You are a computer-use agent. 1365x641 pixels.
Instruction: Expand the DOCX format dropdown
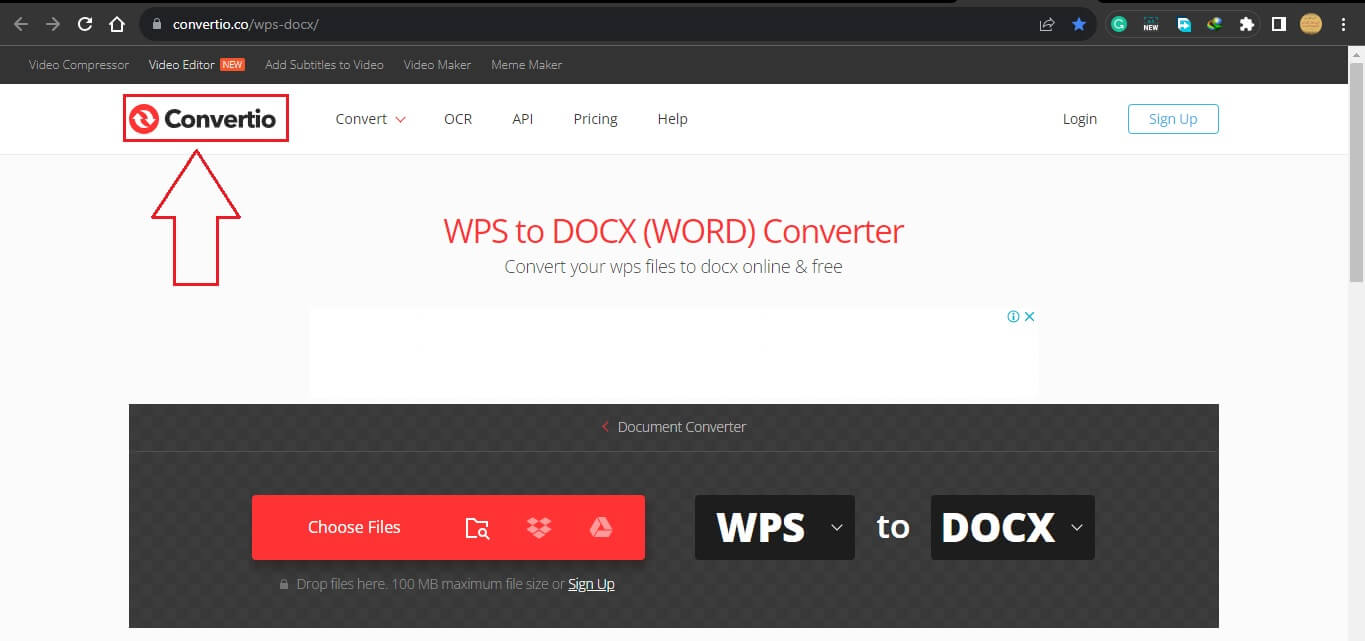click(x=1076, y=527)
